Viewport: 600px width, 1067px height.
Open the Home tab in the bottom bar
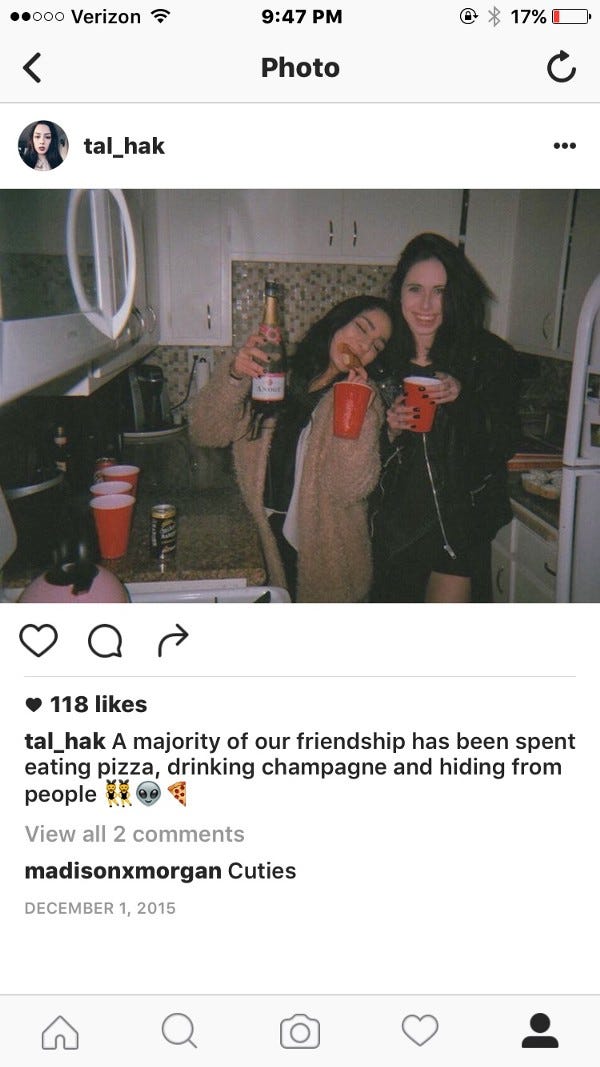[60, 1032]
